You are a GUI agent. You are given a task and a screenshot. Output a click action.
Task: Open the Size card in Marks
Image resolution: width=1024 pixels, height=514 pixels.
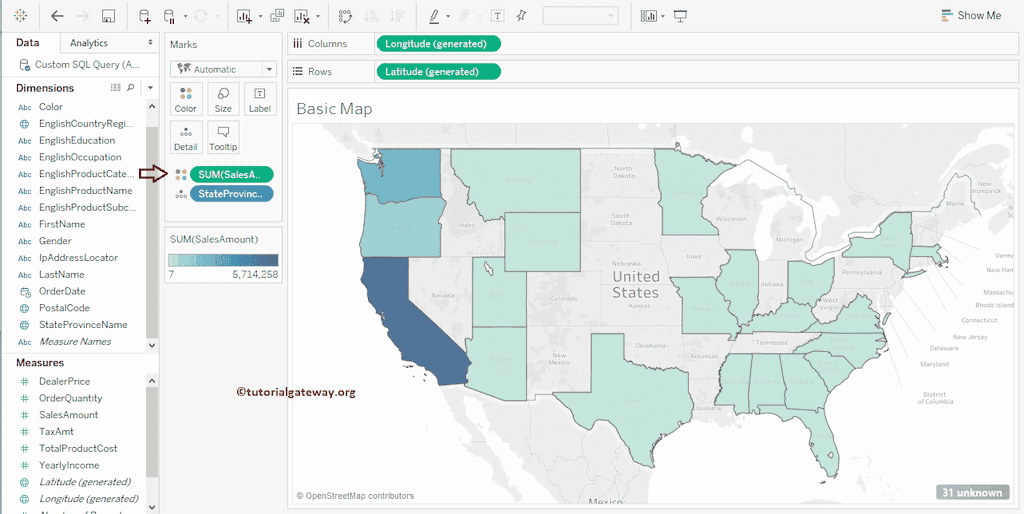(223, 99)
